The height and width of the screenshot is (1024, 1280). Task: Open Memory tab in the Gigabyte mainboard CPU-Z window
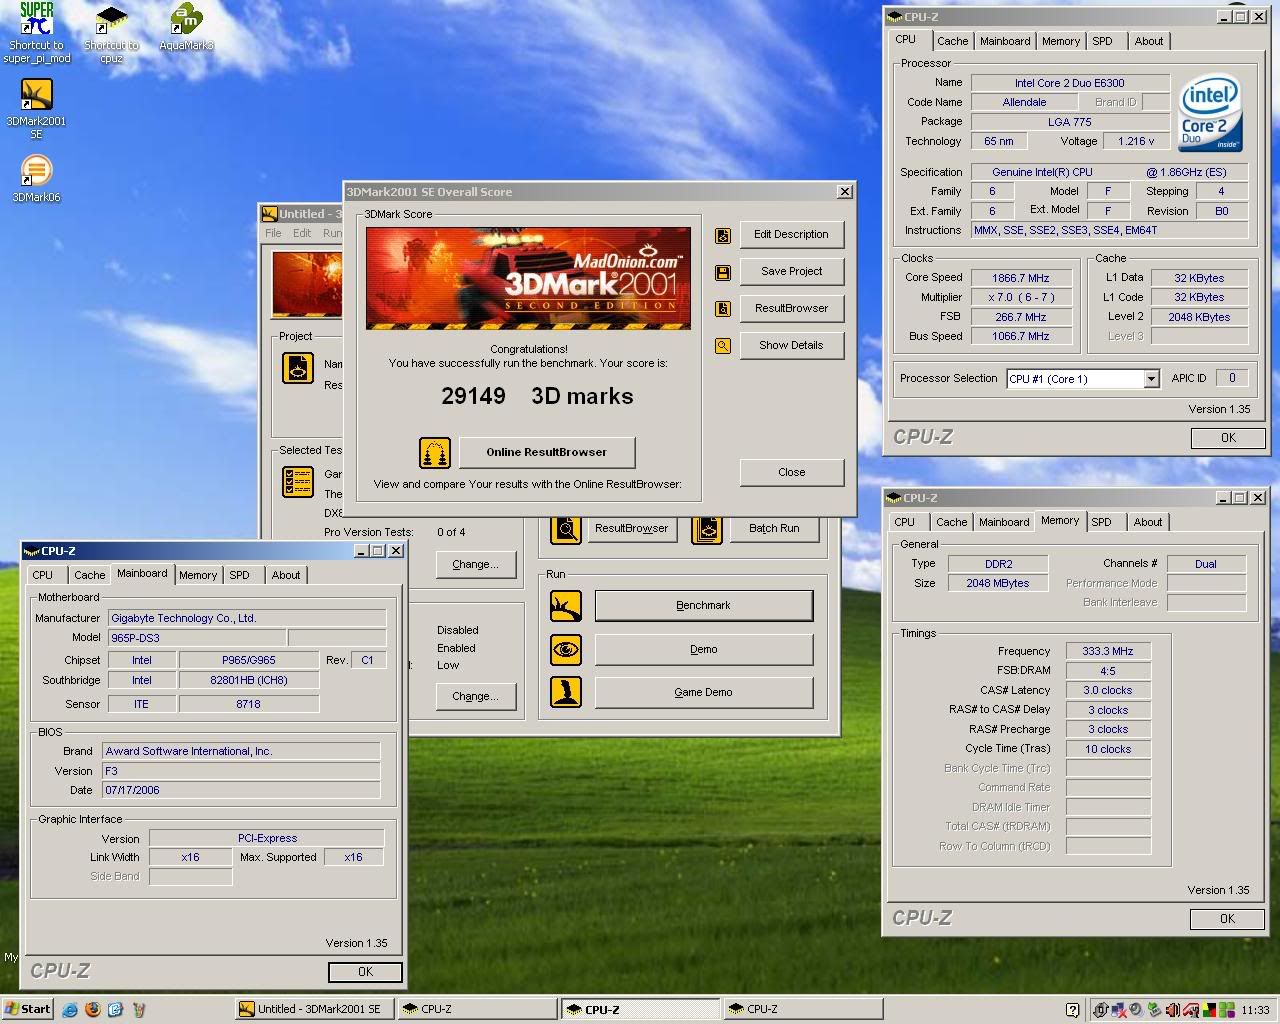point(198,575)
